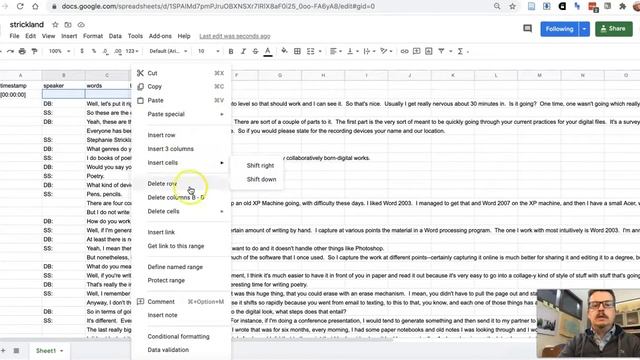Select Conditional formatting option

pos(180,337)
